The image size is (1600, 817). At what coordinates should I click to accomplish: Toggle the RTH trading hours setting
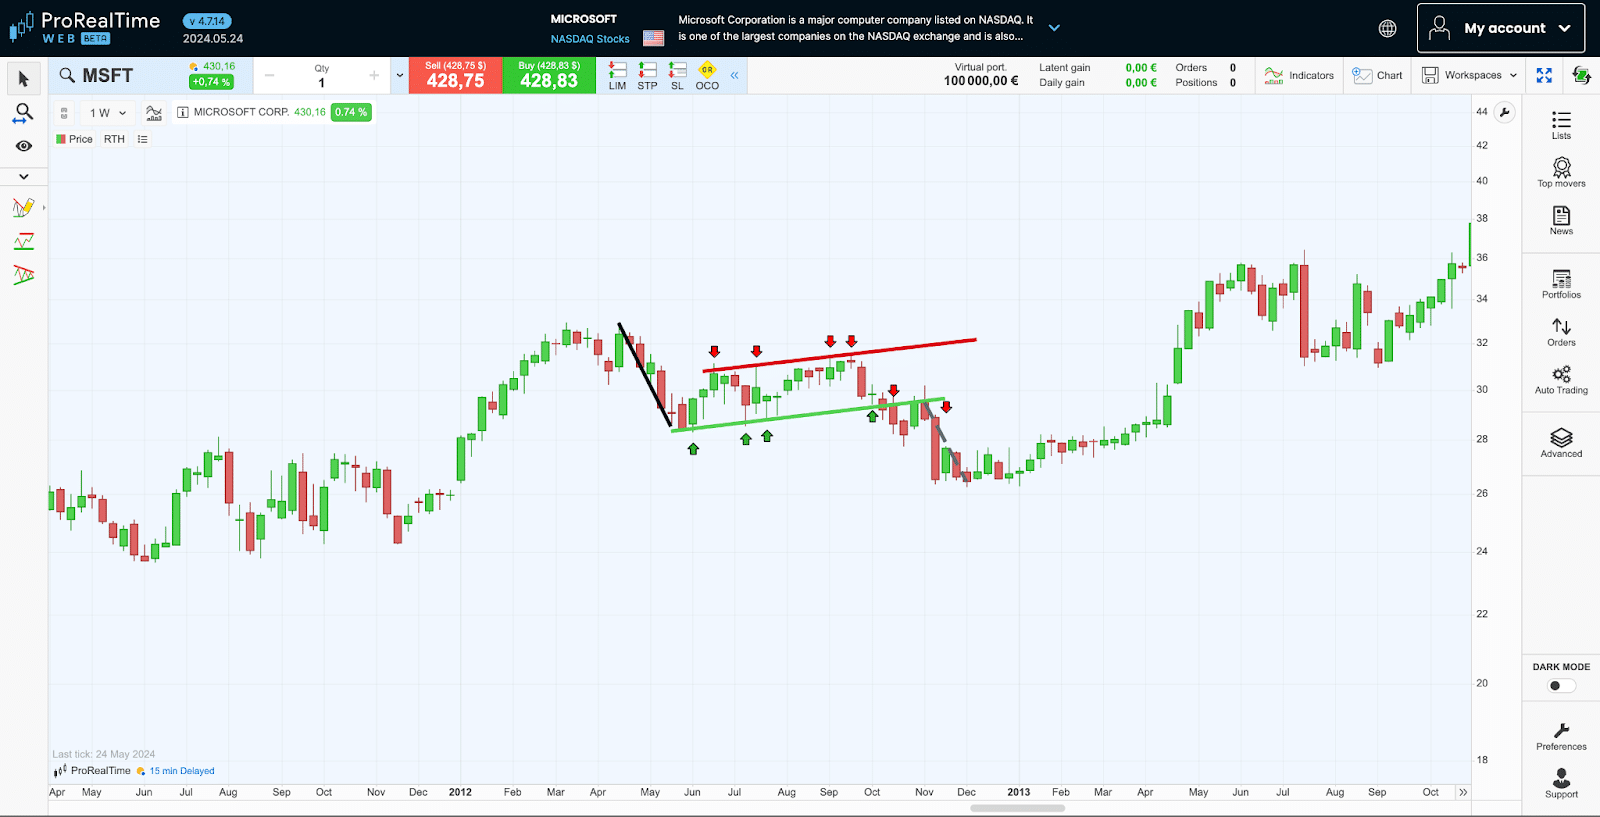pos(114,139)
